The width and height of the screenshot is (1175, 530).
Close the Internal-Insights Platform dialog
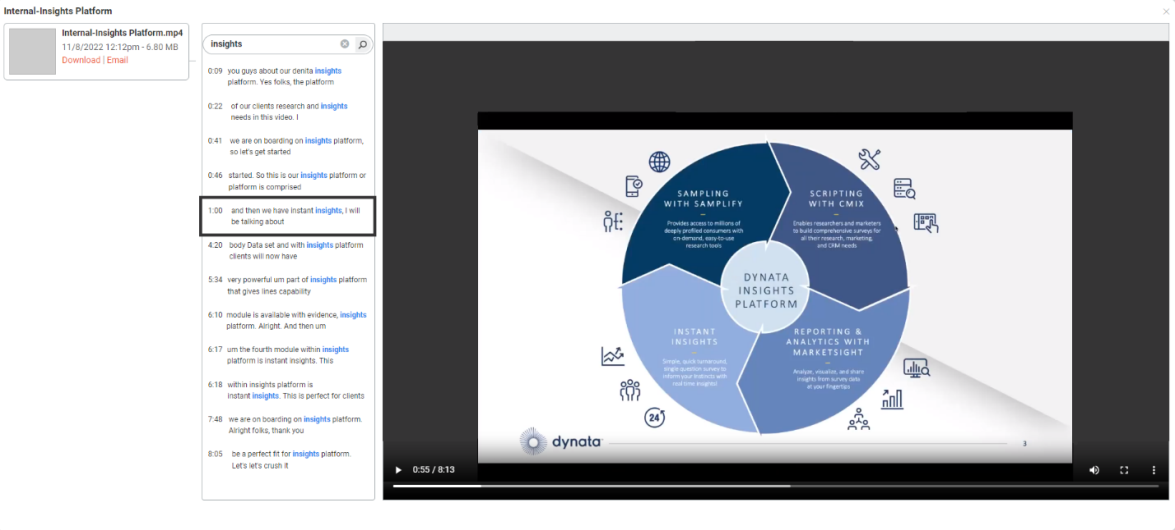1165,11
